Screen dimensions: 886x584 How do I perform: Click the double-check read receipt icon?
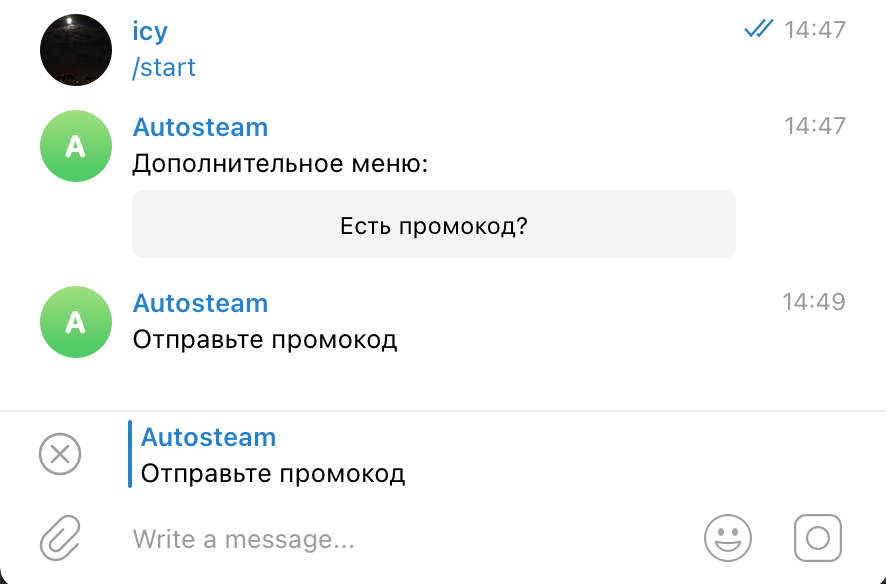(x=758, y=30)
